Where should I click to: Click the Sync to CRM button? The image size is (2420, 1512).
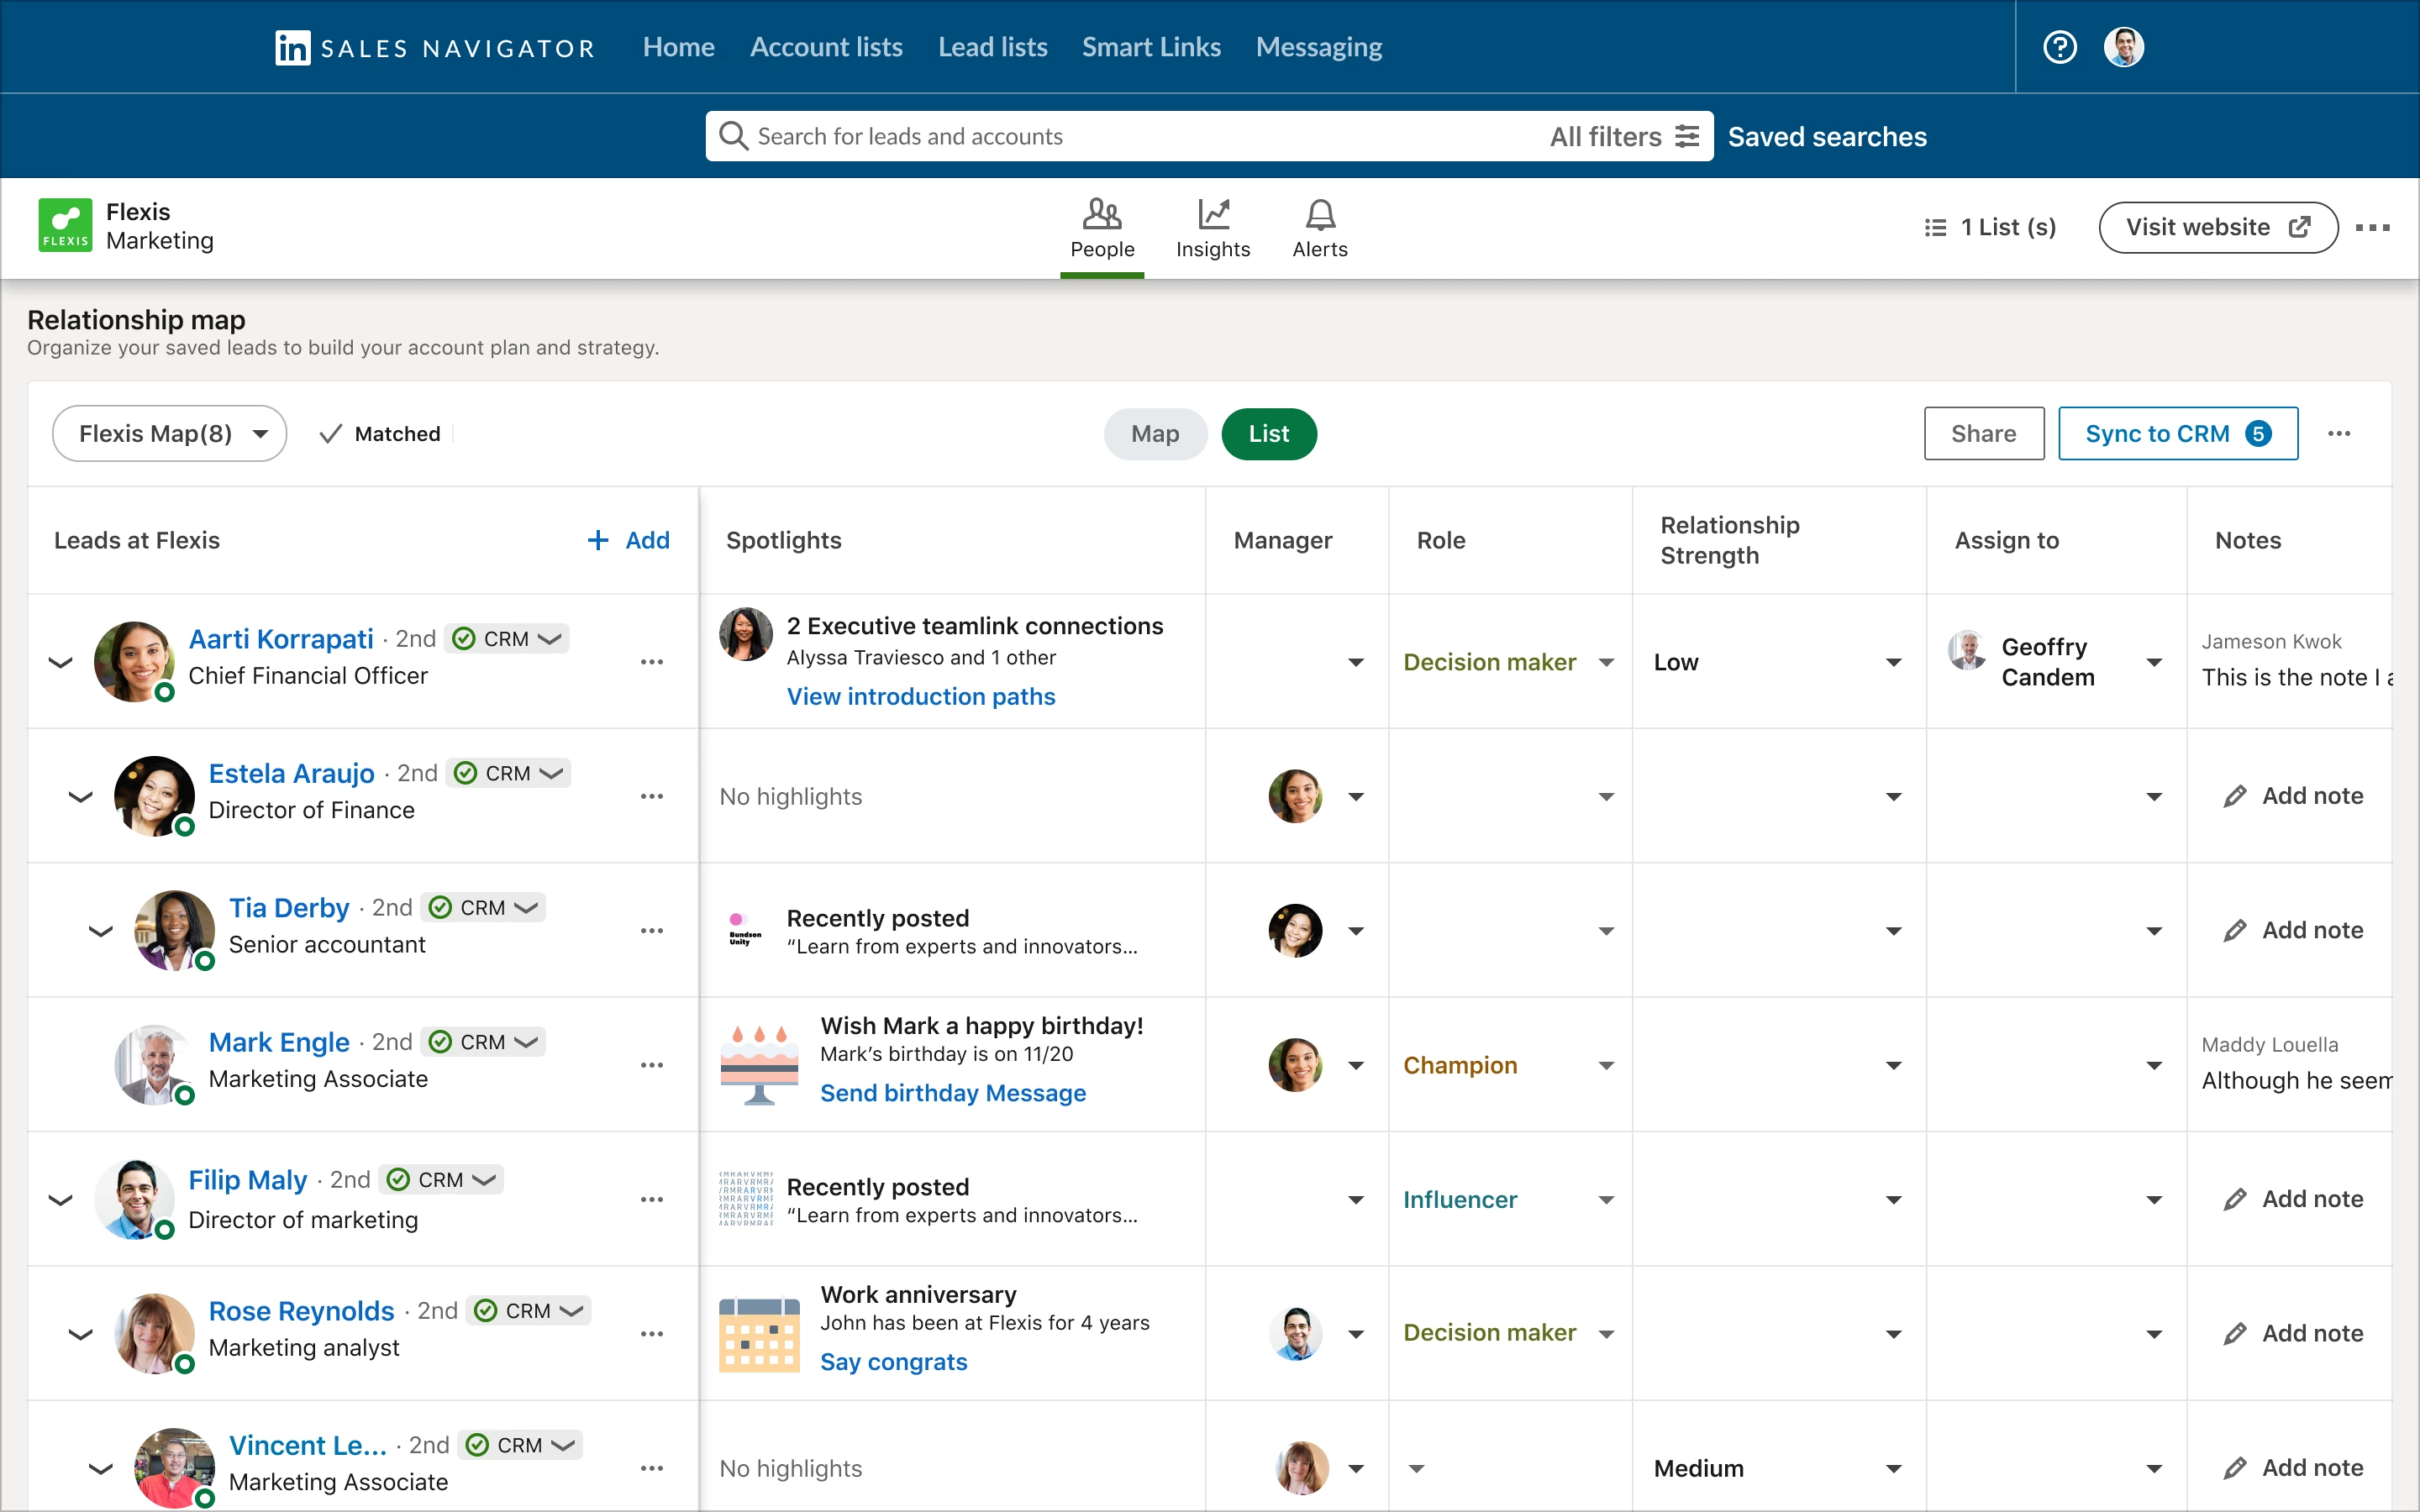pyautogui.click(x=2177, y=434)
